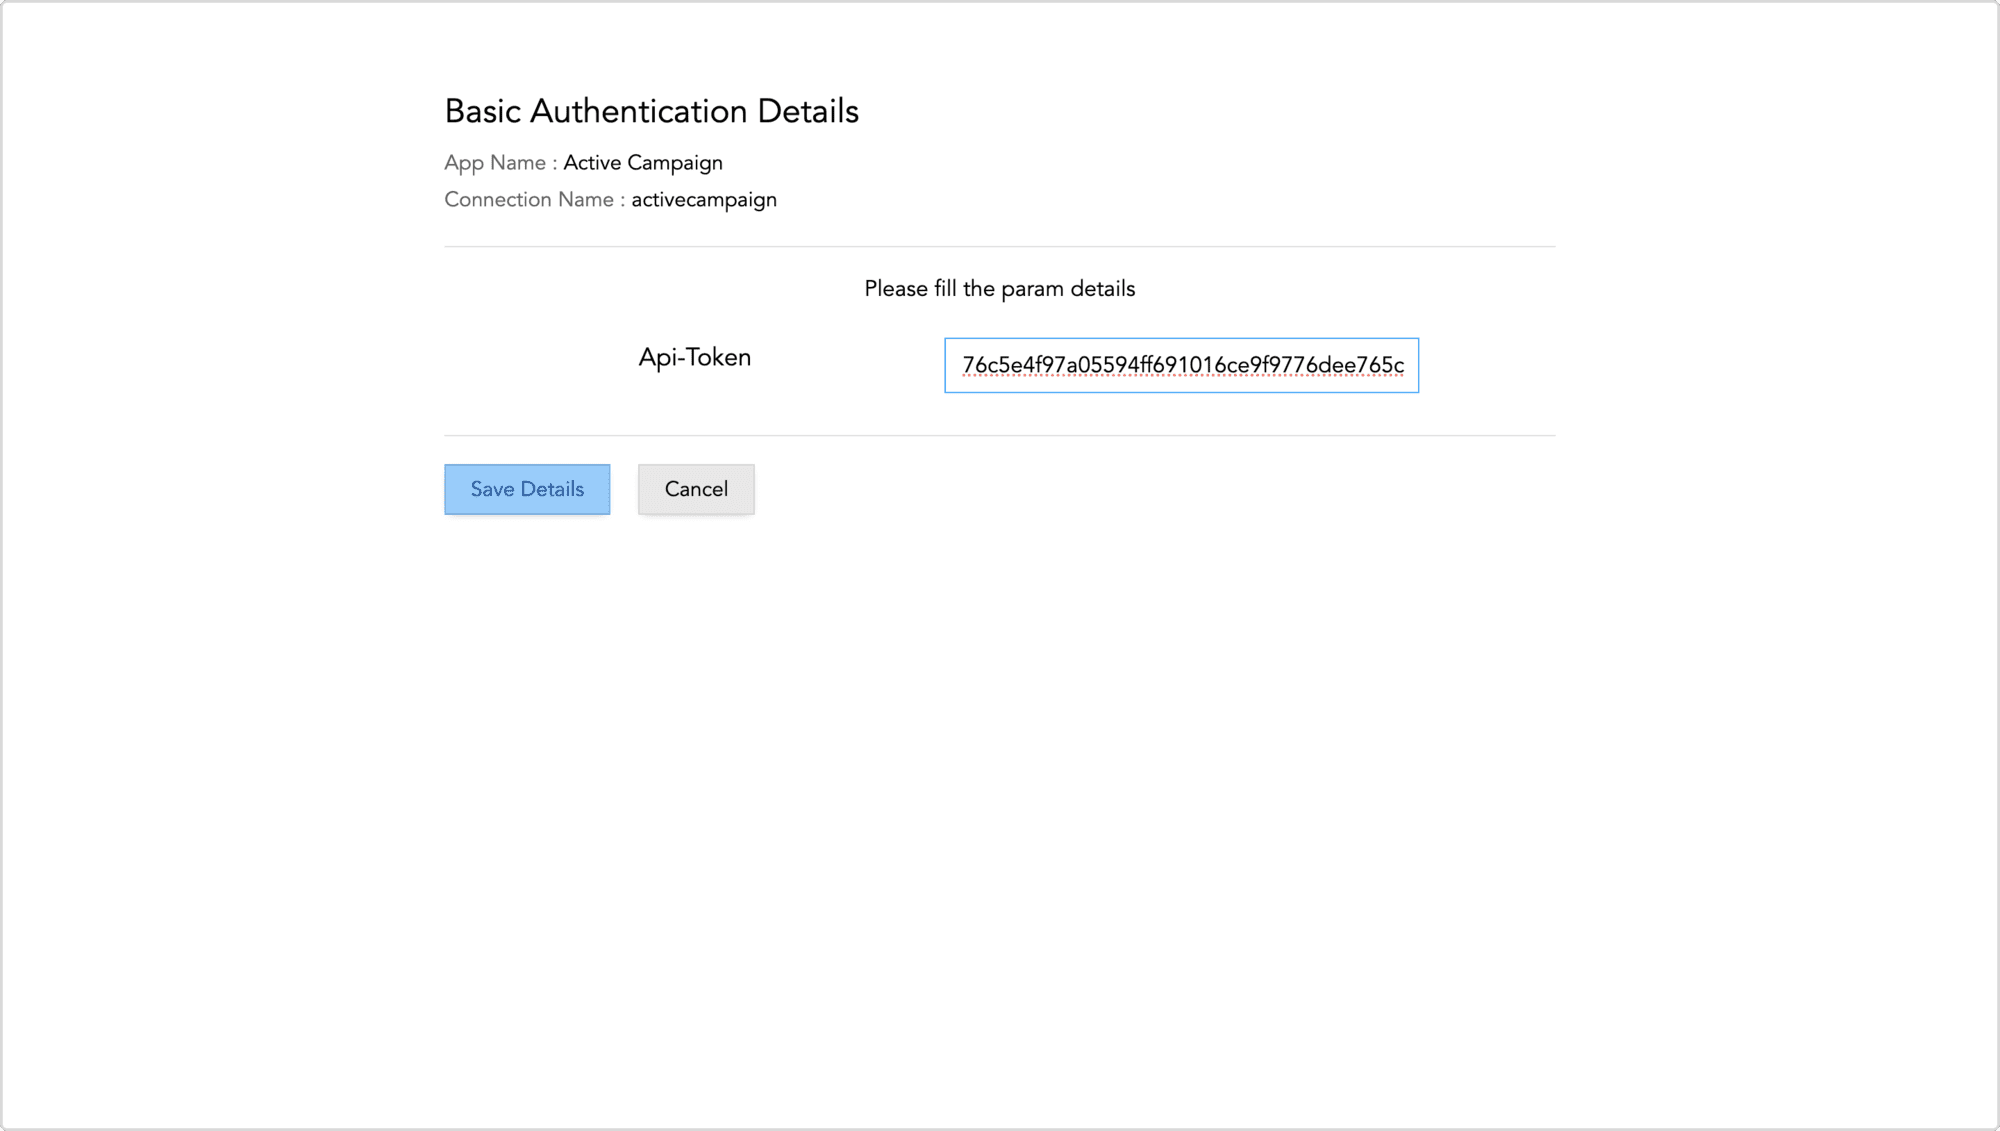Screen dimensions: 2000x1131
Task: Focus the Api-Token input field
Action: tap(1181, 365)
